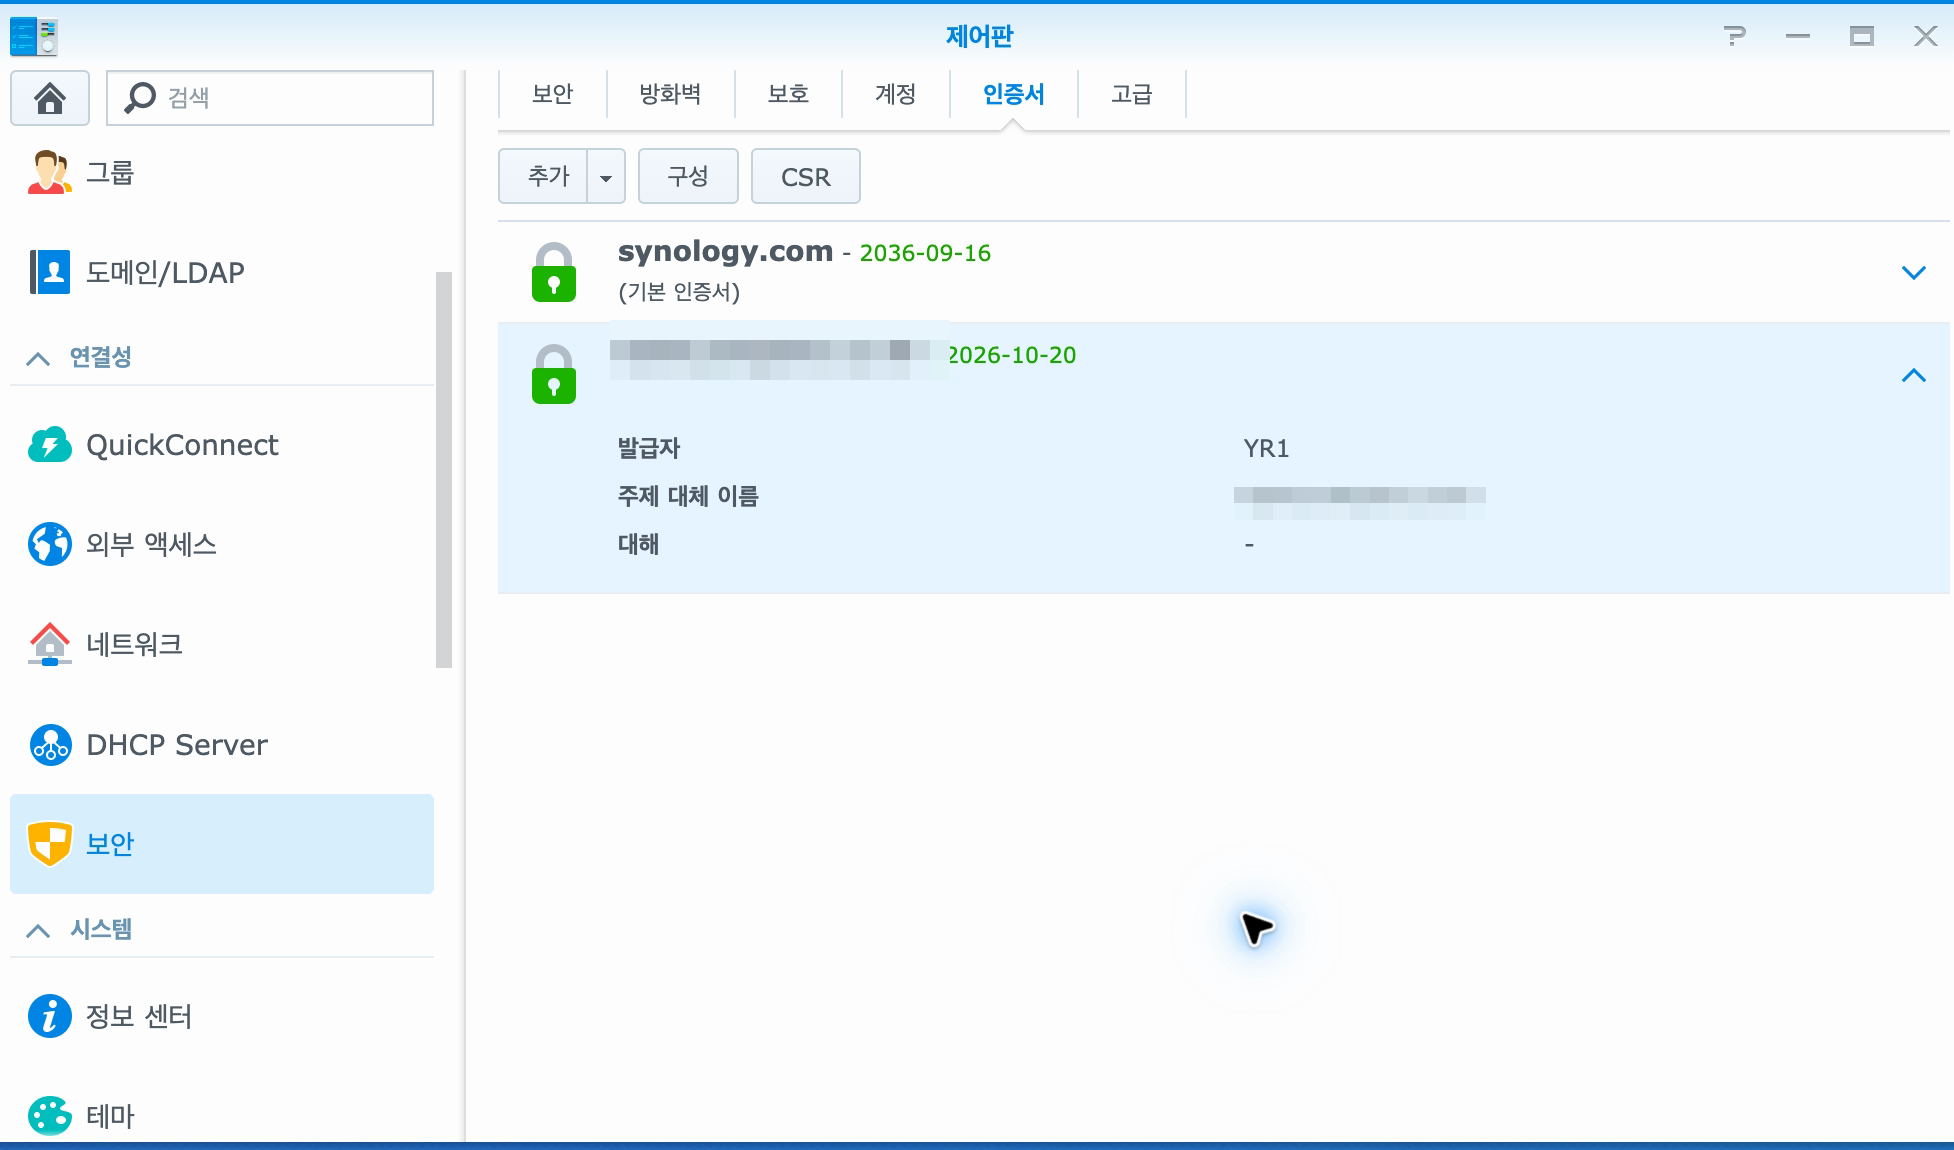Select 정보 센터 label in sidebar
This screenshot has height=1150, width=1954.
pos(139,1016)
